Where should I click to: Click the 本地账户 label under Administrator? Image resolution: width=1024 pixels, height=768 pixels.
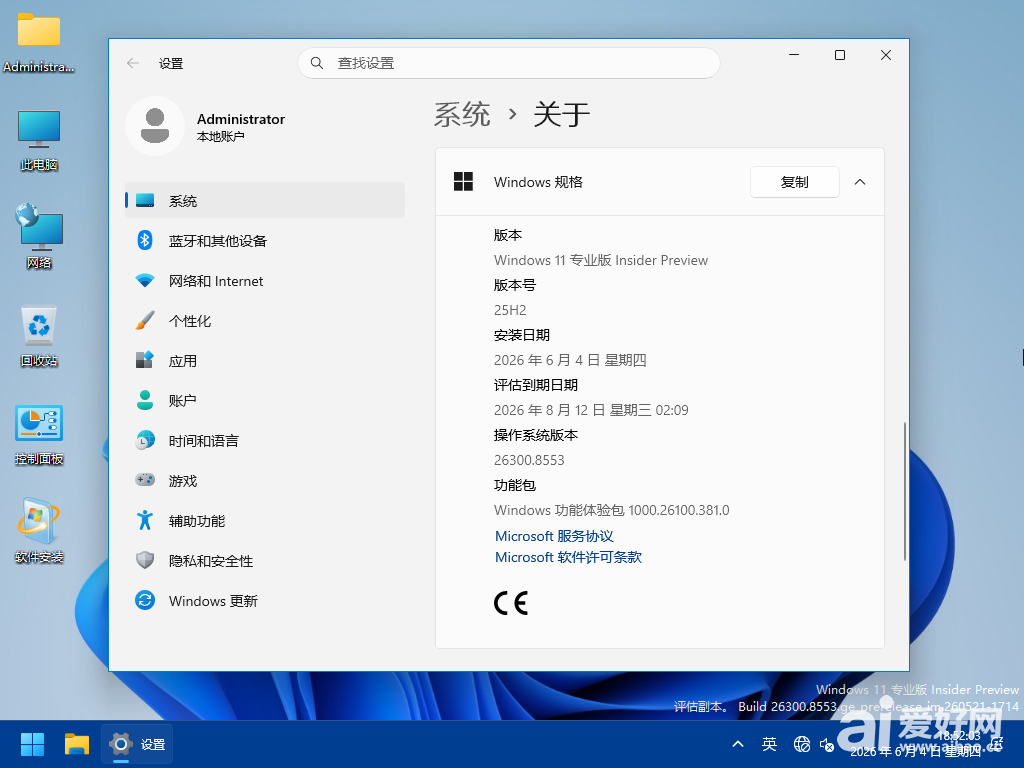pyautogui.click(x=221, y=136)
